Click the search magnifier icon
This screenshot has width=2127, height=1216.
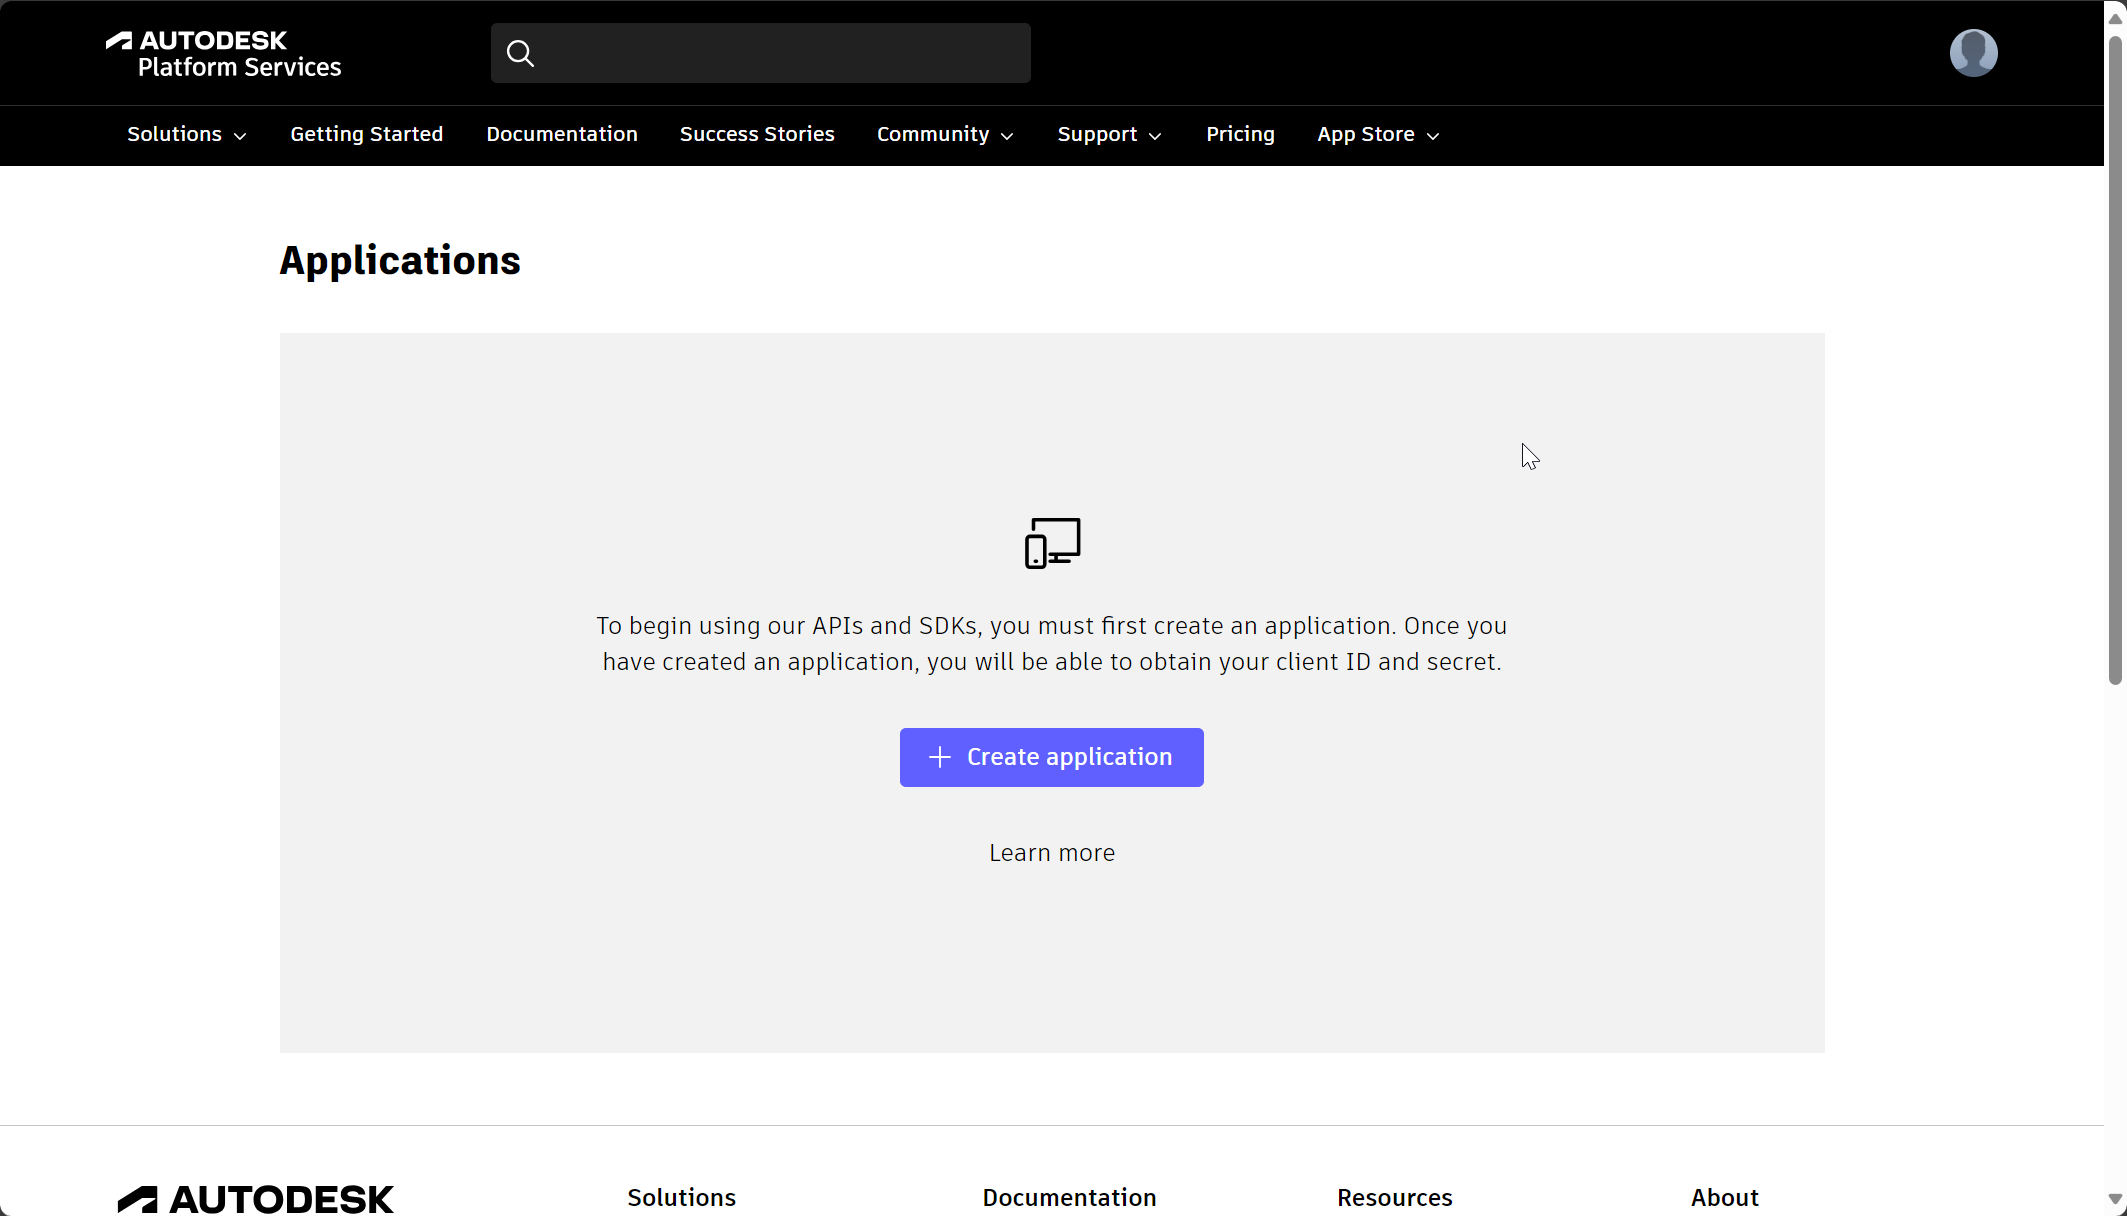[520, 53]
